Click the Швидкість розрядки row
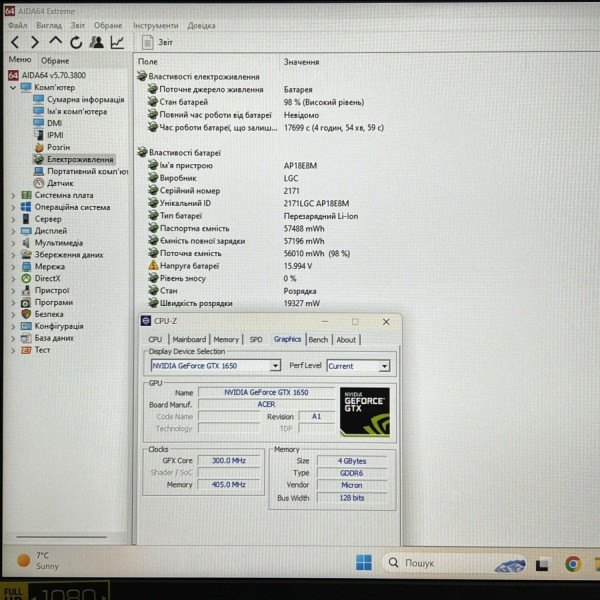 click(x=234, y=303)
